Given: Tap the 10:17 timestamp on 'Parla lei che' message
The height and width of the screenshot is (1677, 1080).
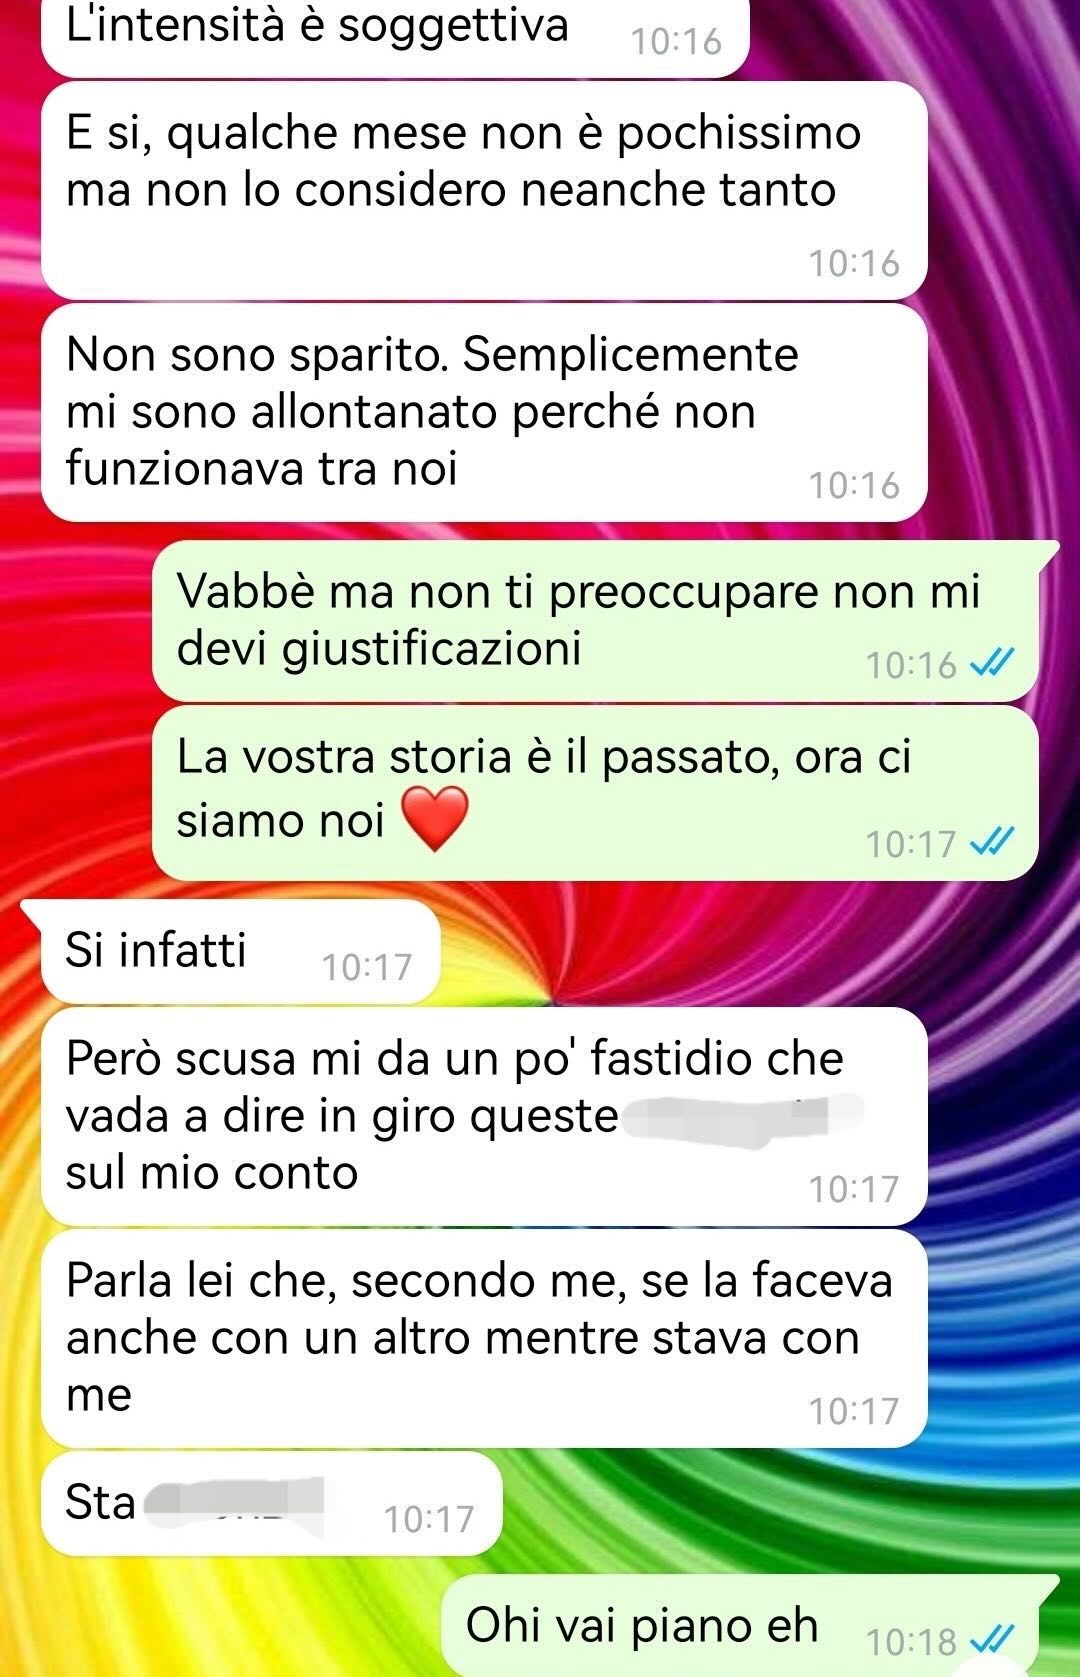Looking at the screenshot, I should click(x=854, y=1411).
